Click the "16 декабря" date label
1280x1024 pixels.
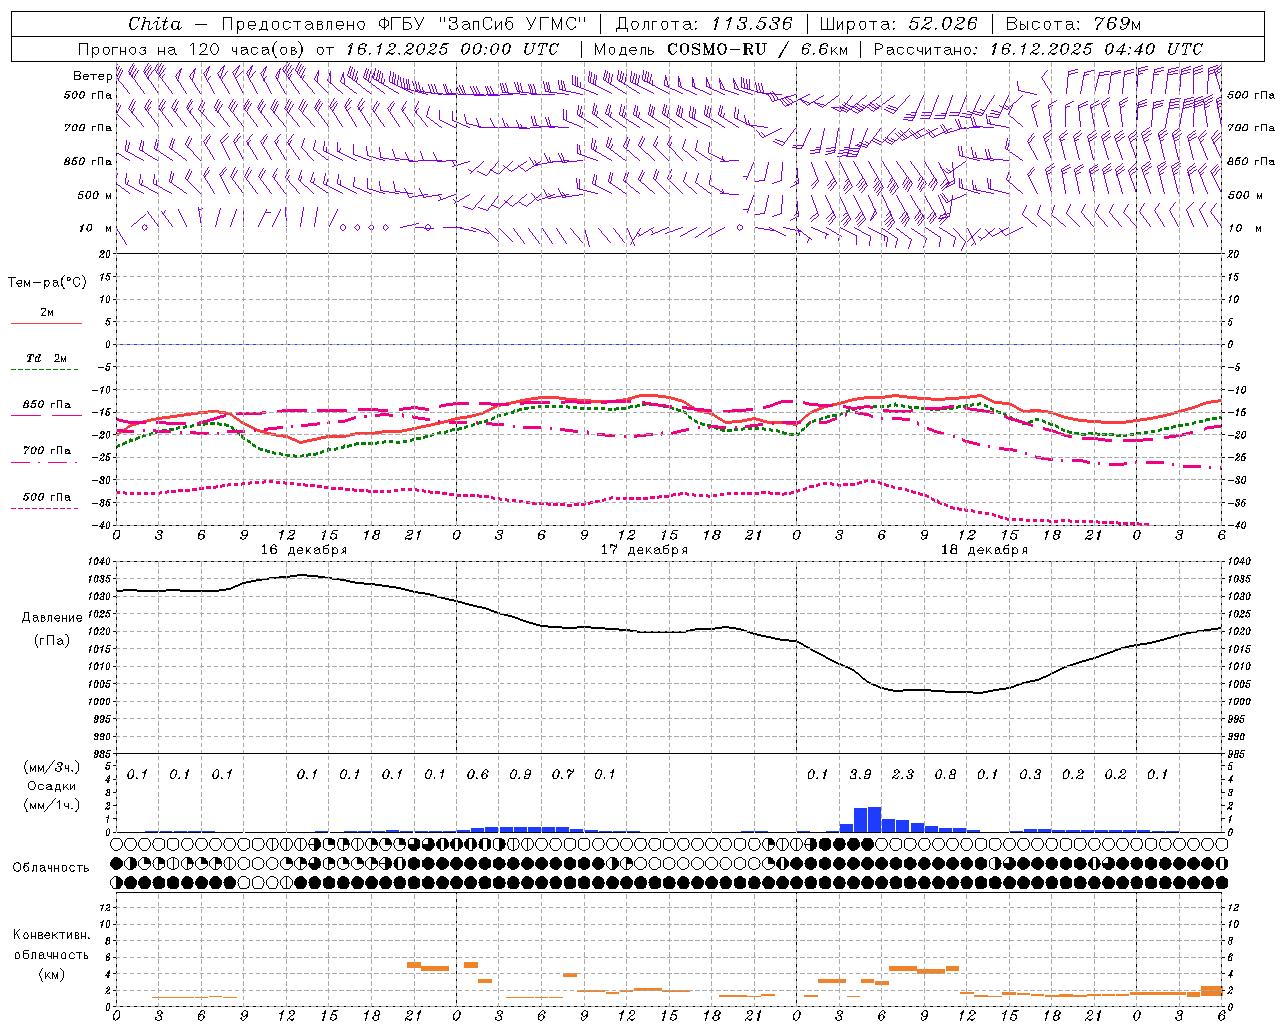point(304,550)
